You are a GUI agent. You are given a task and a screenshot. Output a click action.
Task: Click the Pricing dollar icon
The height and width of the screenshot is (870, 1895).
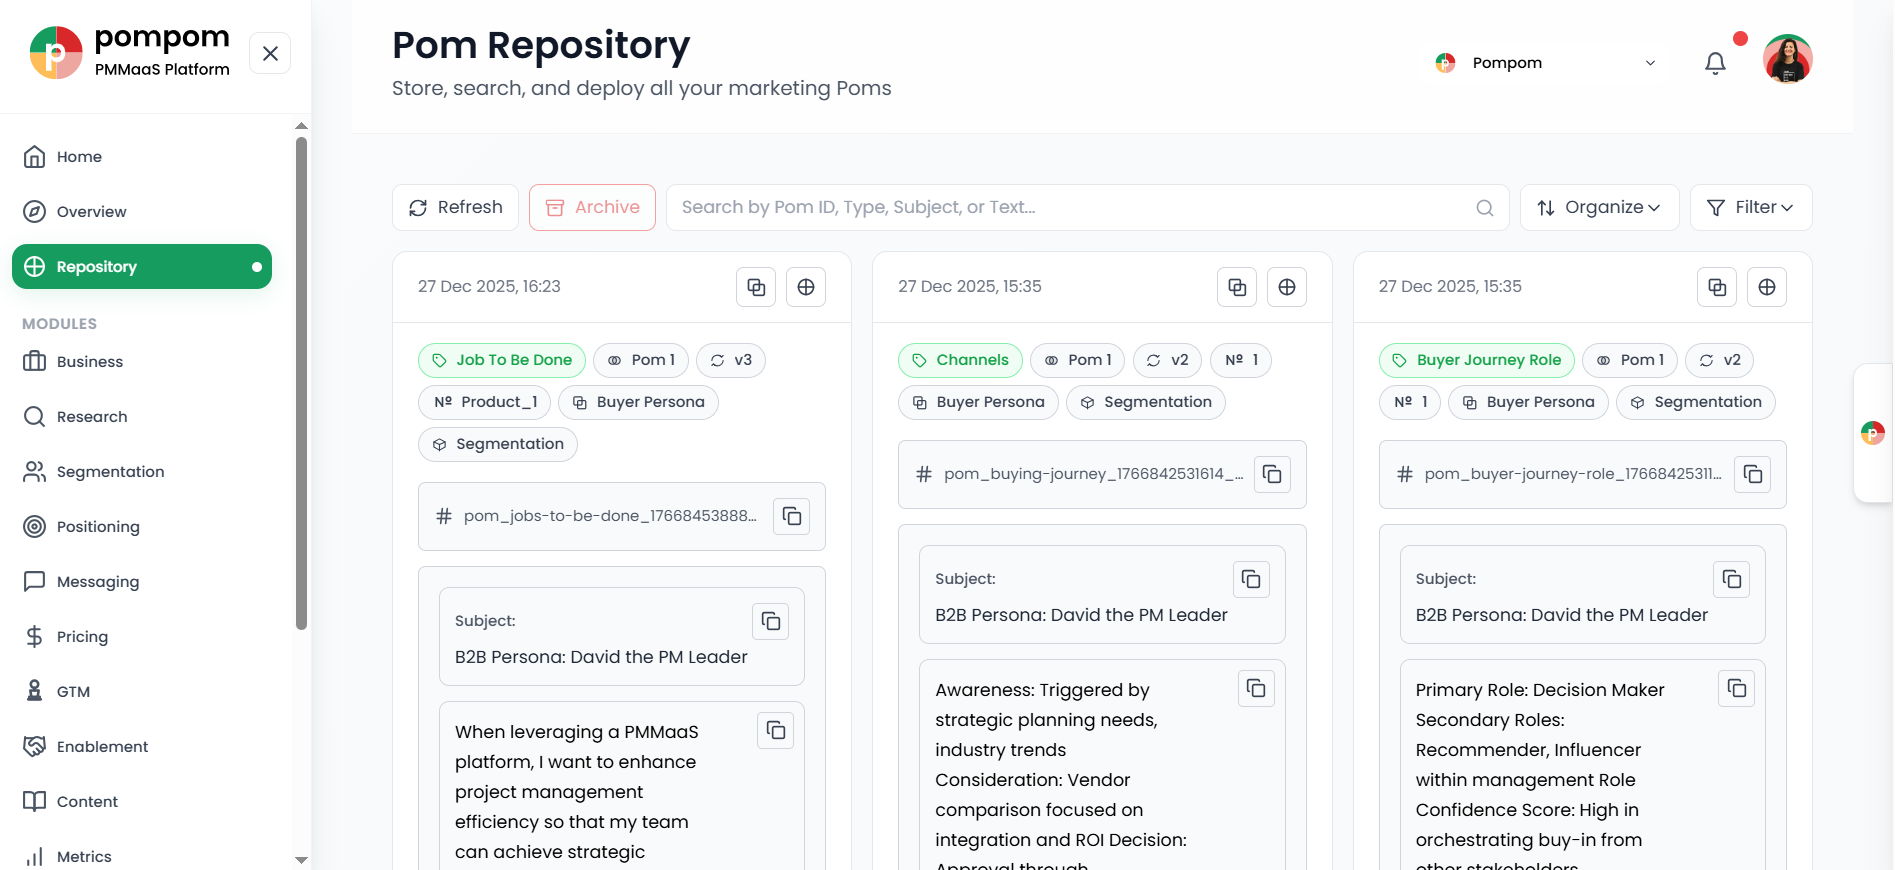(35, 637)
